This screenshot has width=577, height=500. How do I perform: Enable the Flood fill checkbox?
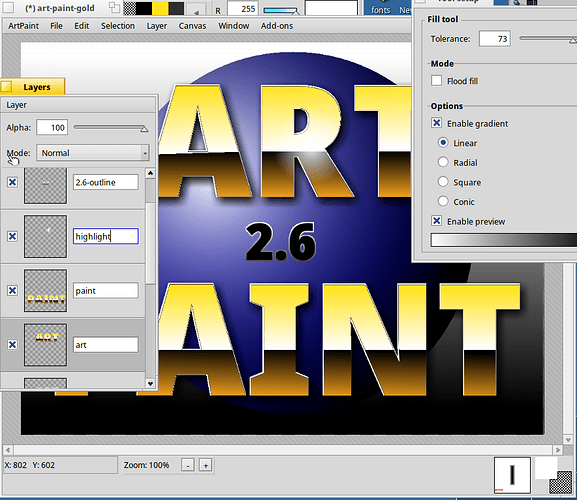[x=436, y=81]
